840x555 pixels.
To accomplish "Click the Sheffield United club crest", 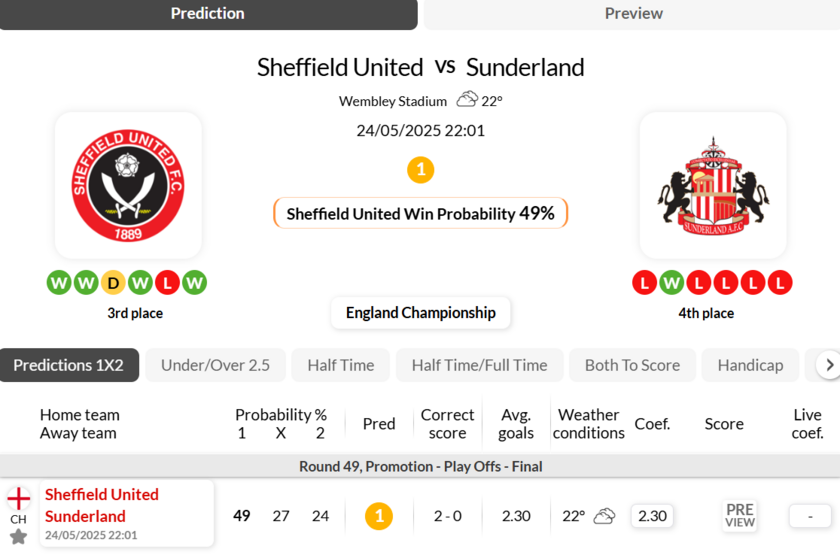I will point(128,186).
